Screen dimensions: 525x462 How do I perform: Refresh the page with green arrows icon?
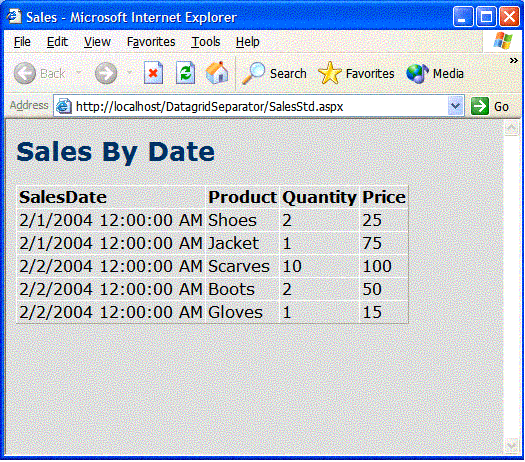click(185, 73)
